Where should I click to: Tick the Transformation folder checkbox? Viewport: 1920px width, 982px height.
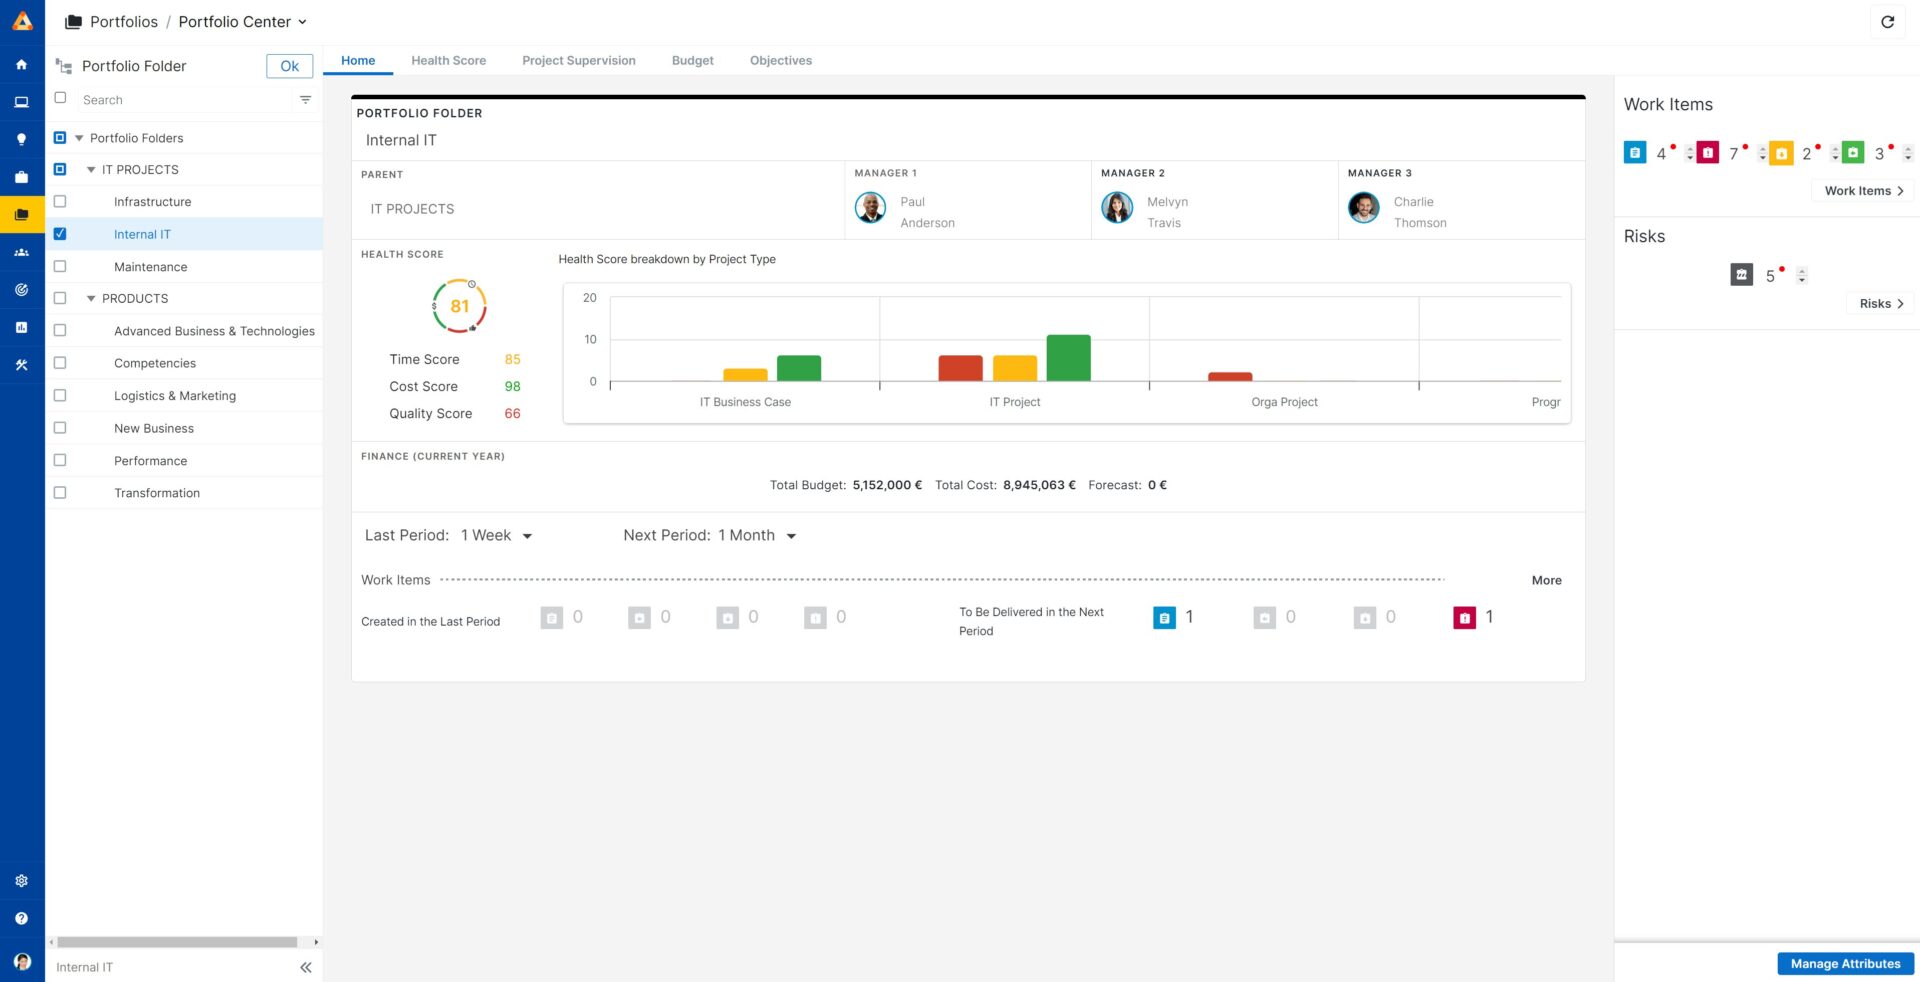(60, 493)
